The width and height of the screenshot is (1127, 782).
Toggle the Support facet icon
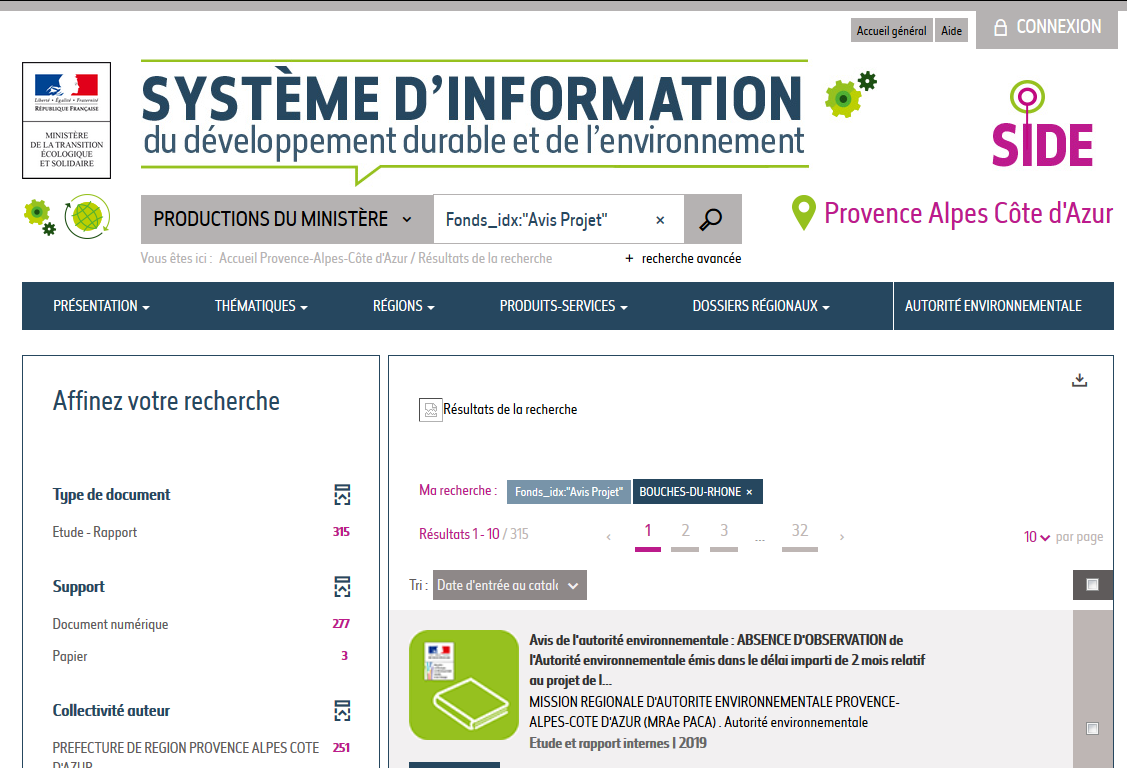(x=342, y=586)
